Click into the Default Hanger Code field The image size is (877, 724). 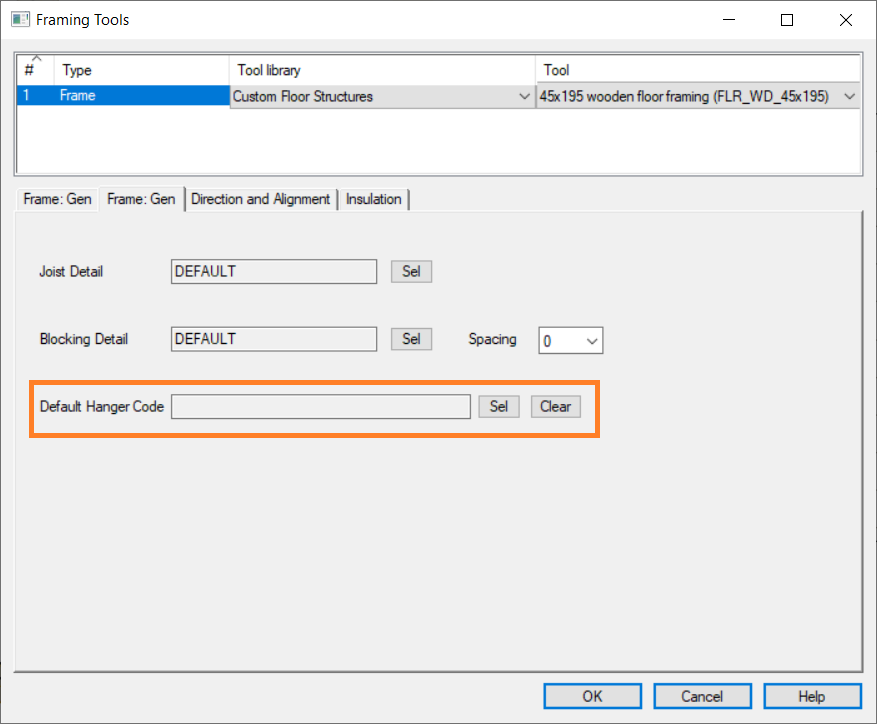320,406
